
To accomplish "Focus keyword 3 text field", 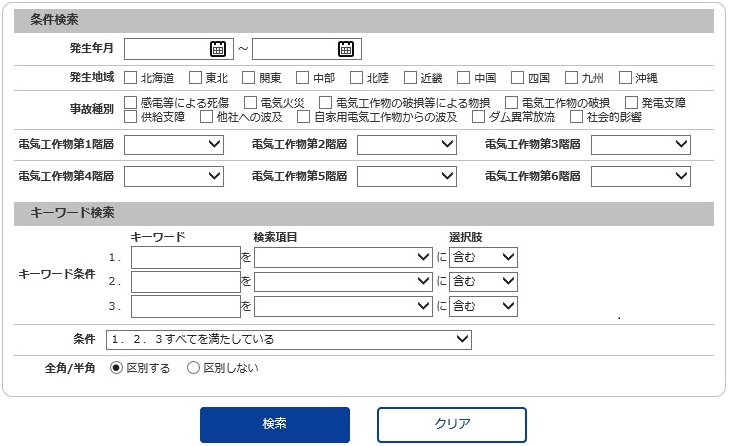I will (186, 306).
